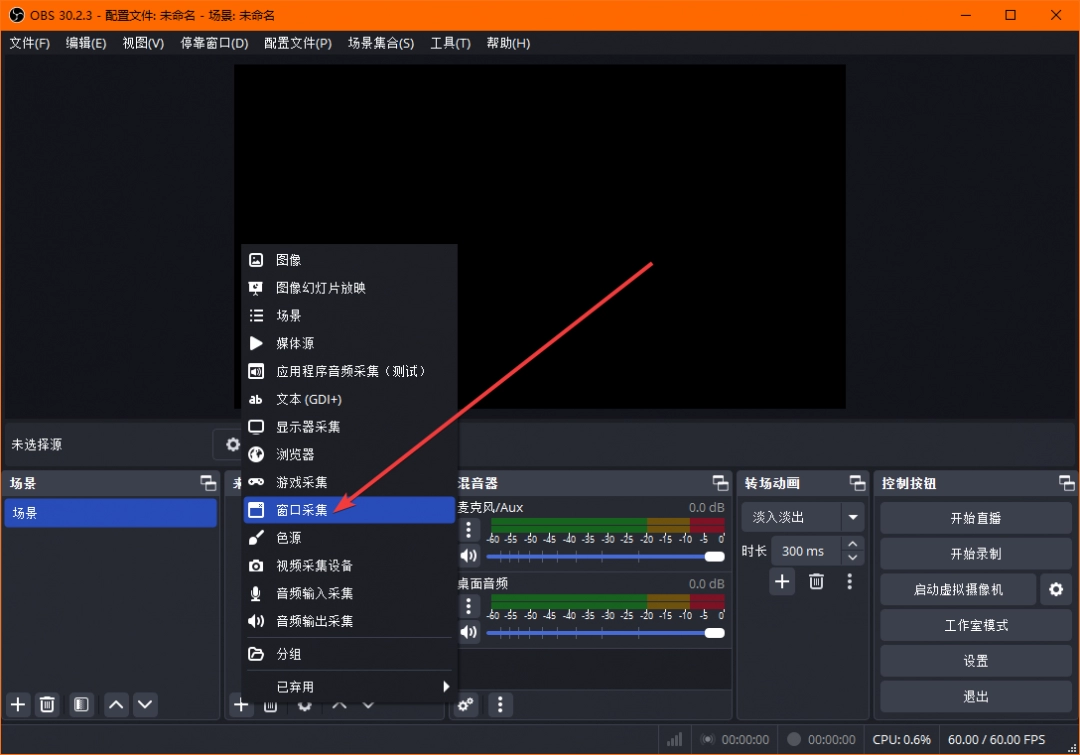Screen dimensions: 1080x755
Task: Enable 工作室模式
Action: pos(975,625)
